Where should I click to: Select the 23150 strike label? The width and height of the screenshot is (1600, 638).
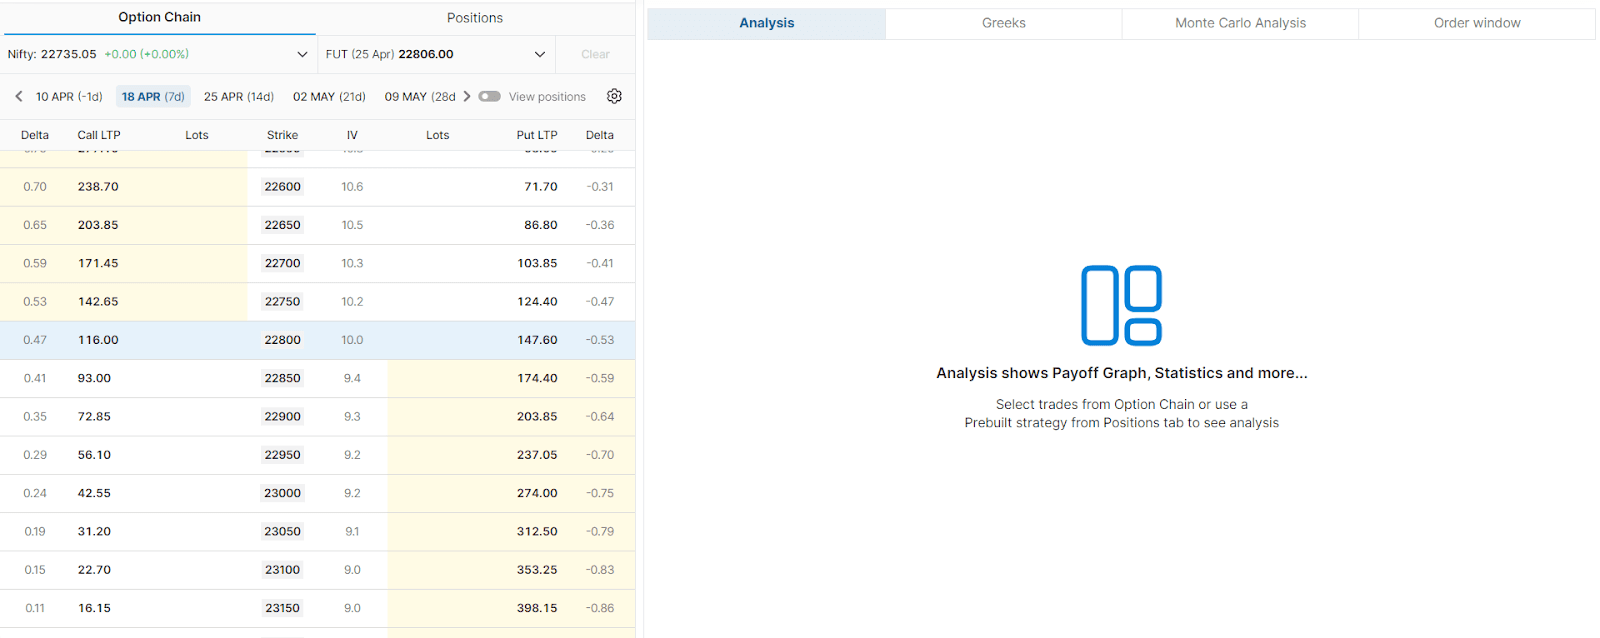pyautogui.click(x=282, y=608)
